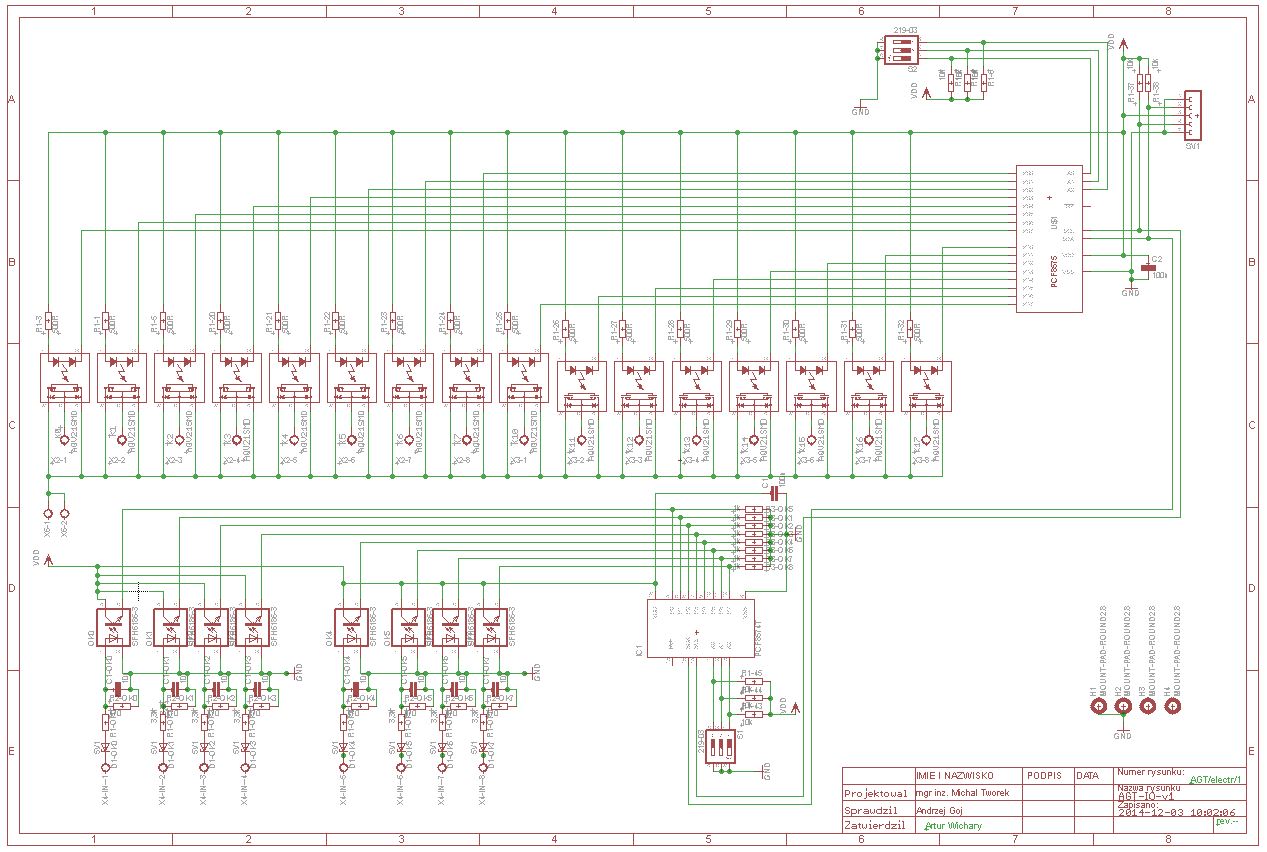Select the S1 DIP switch near IC1

point(721,746)
